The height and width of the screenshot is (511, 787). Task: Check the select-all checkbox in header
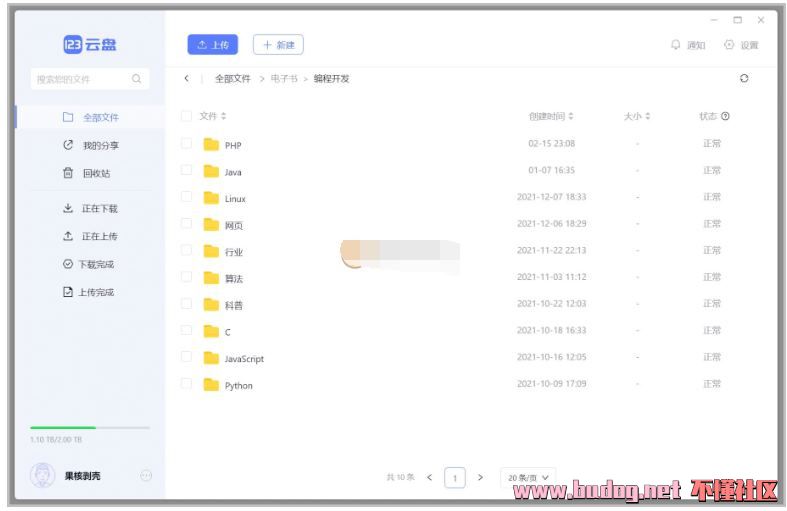click(186, 116)
